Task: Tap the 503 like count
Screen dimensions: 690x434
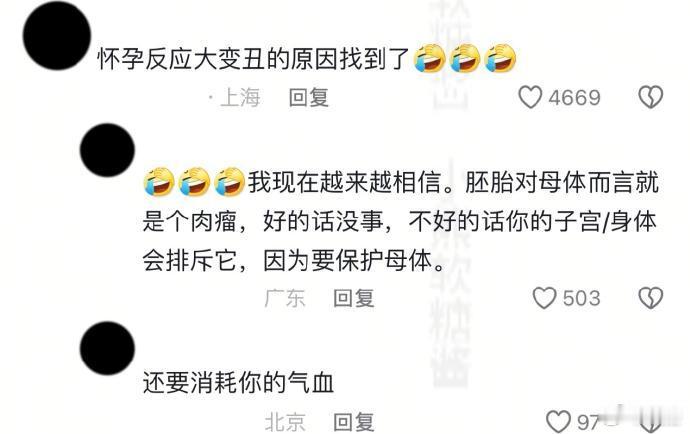Action: click(x=581, y=298)
